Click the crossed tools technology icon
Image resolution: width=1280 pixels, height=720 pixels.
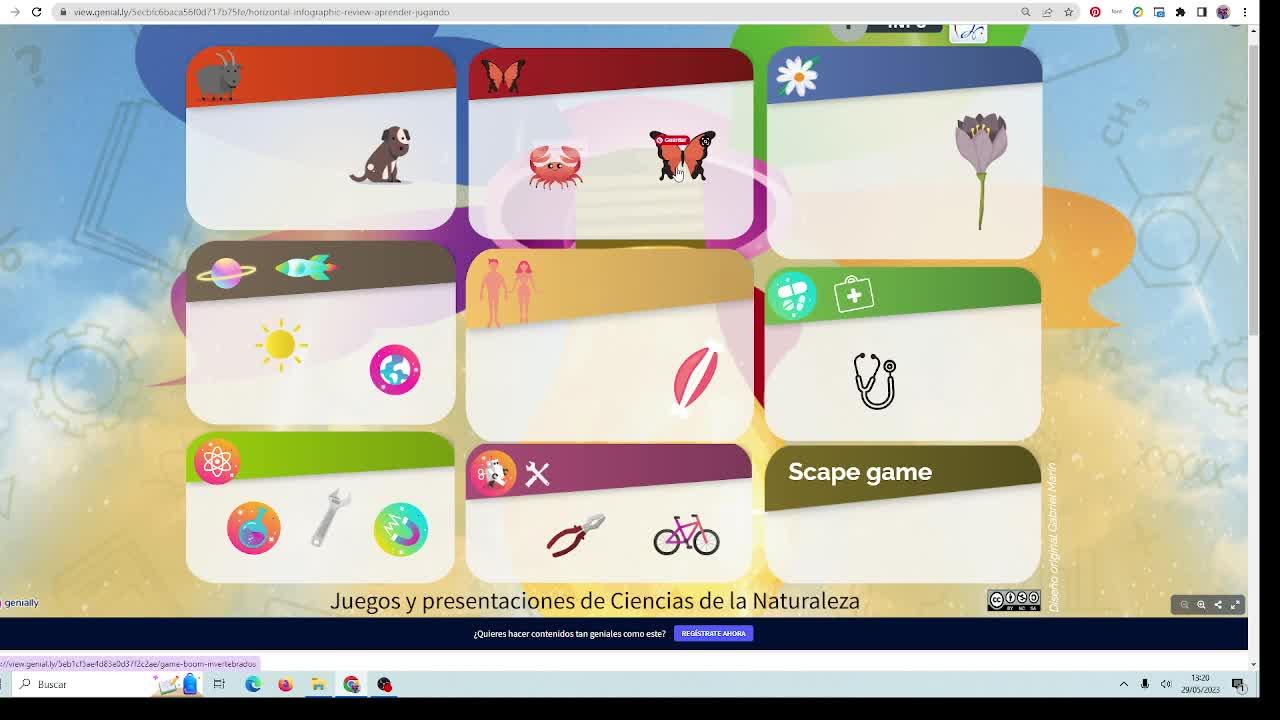pyautogui.click(x=537, y=474)
